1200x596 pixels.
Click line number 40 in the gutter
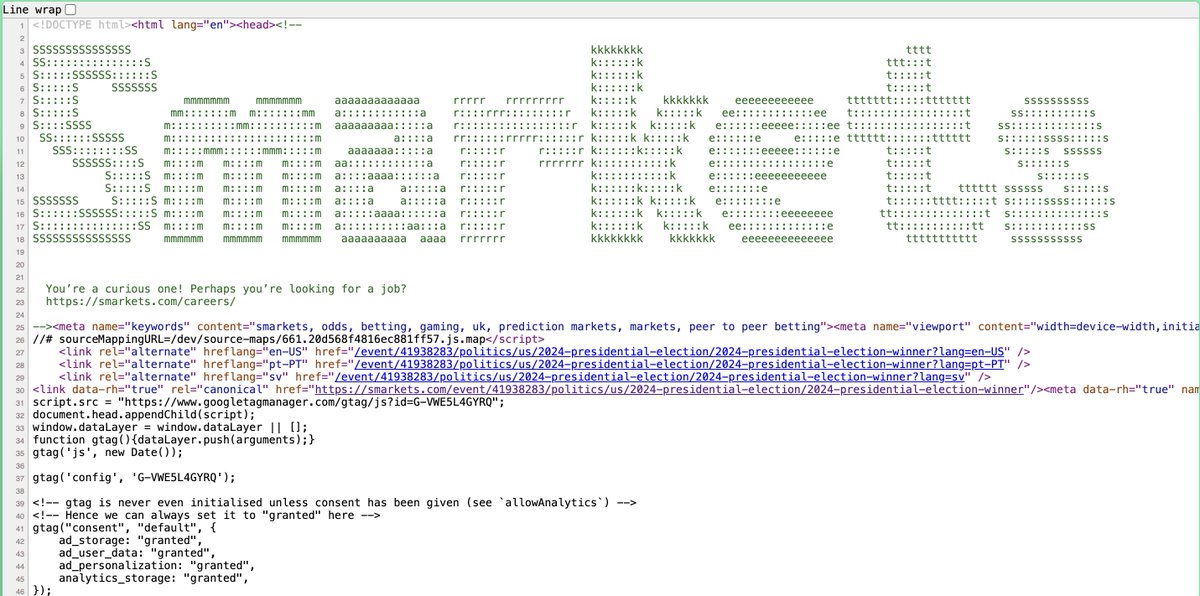pyautogui.click(x=20, y=515)
